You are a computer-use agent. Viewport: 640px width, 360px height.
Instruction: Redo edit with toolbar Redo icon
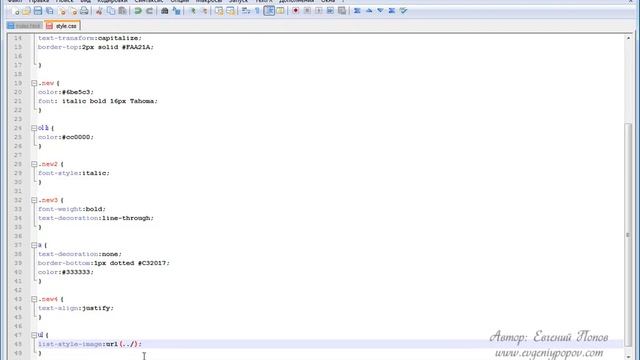[149, 11]
